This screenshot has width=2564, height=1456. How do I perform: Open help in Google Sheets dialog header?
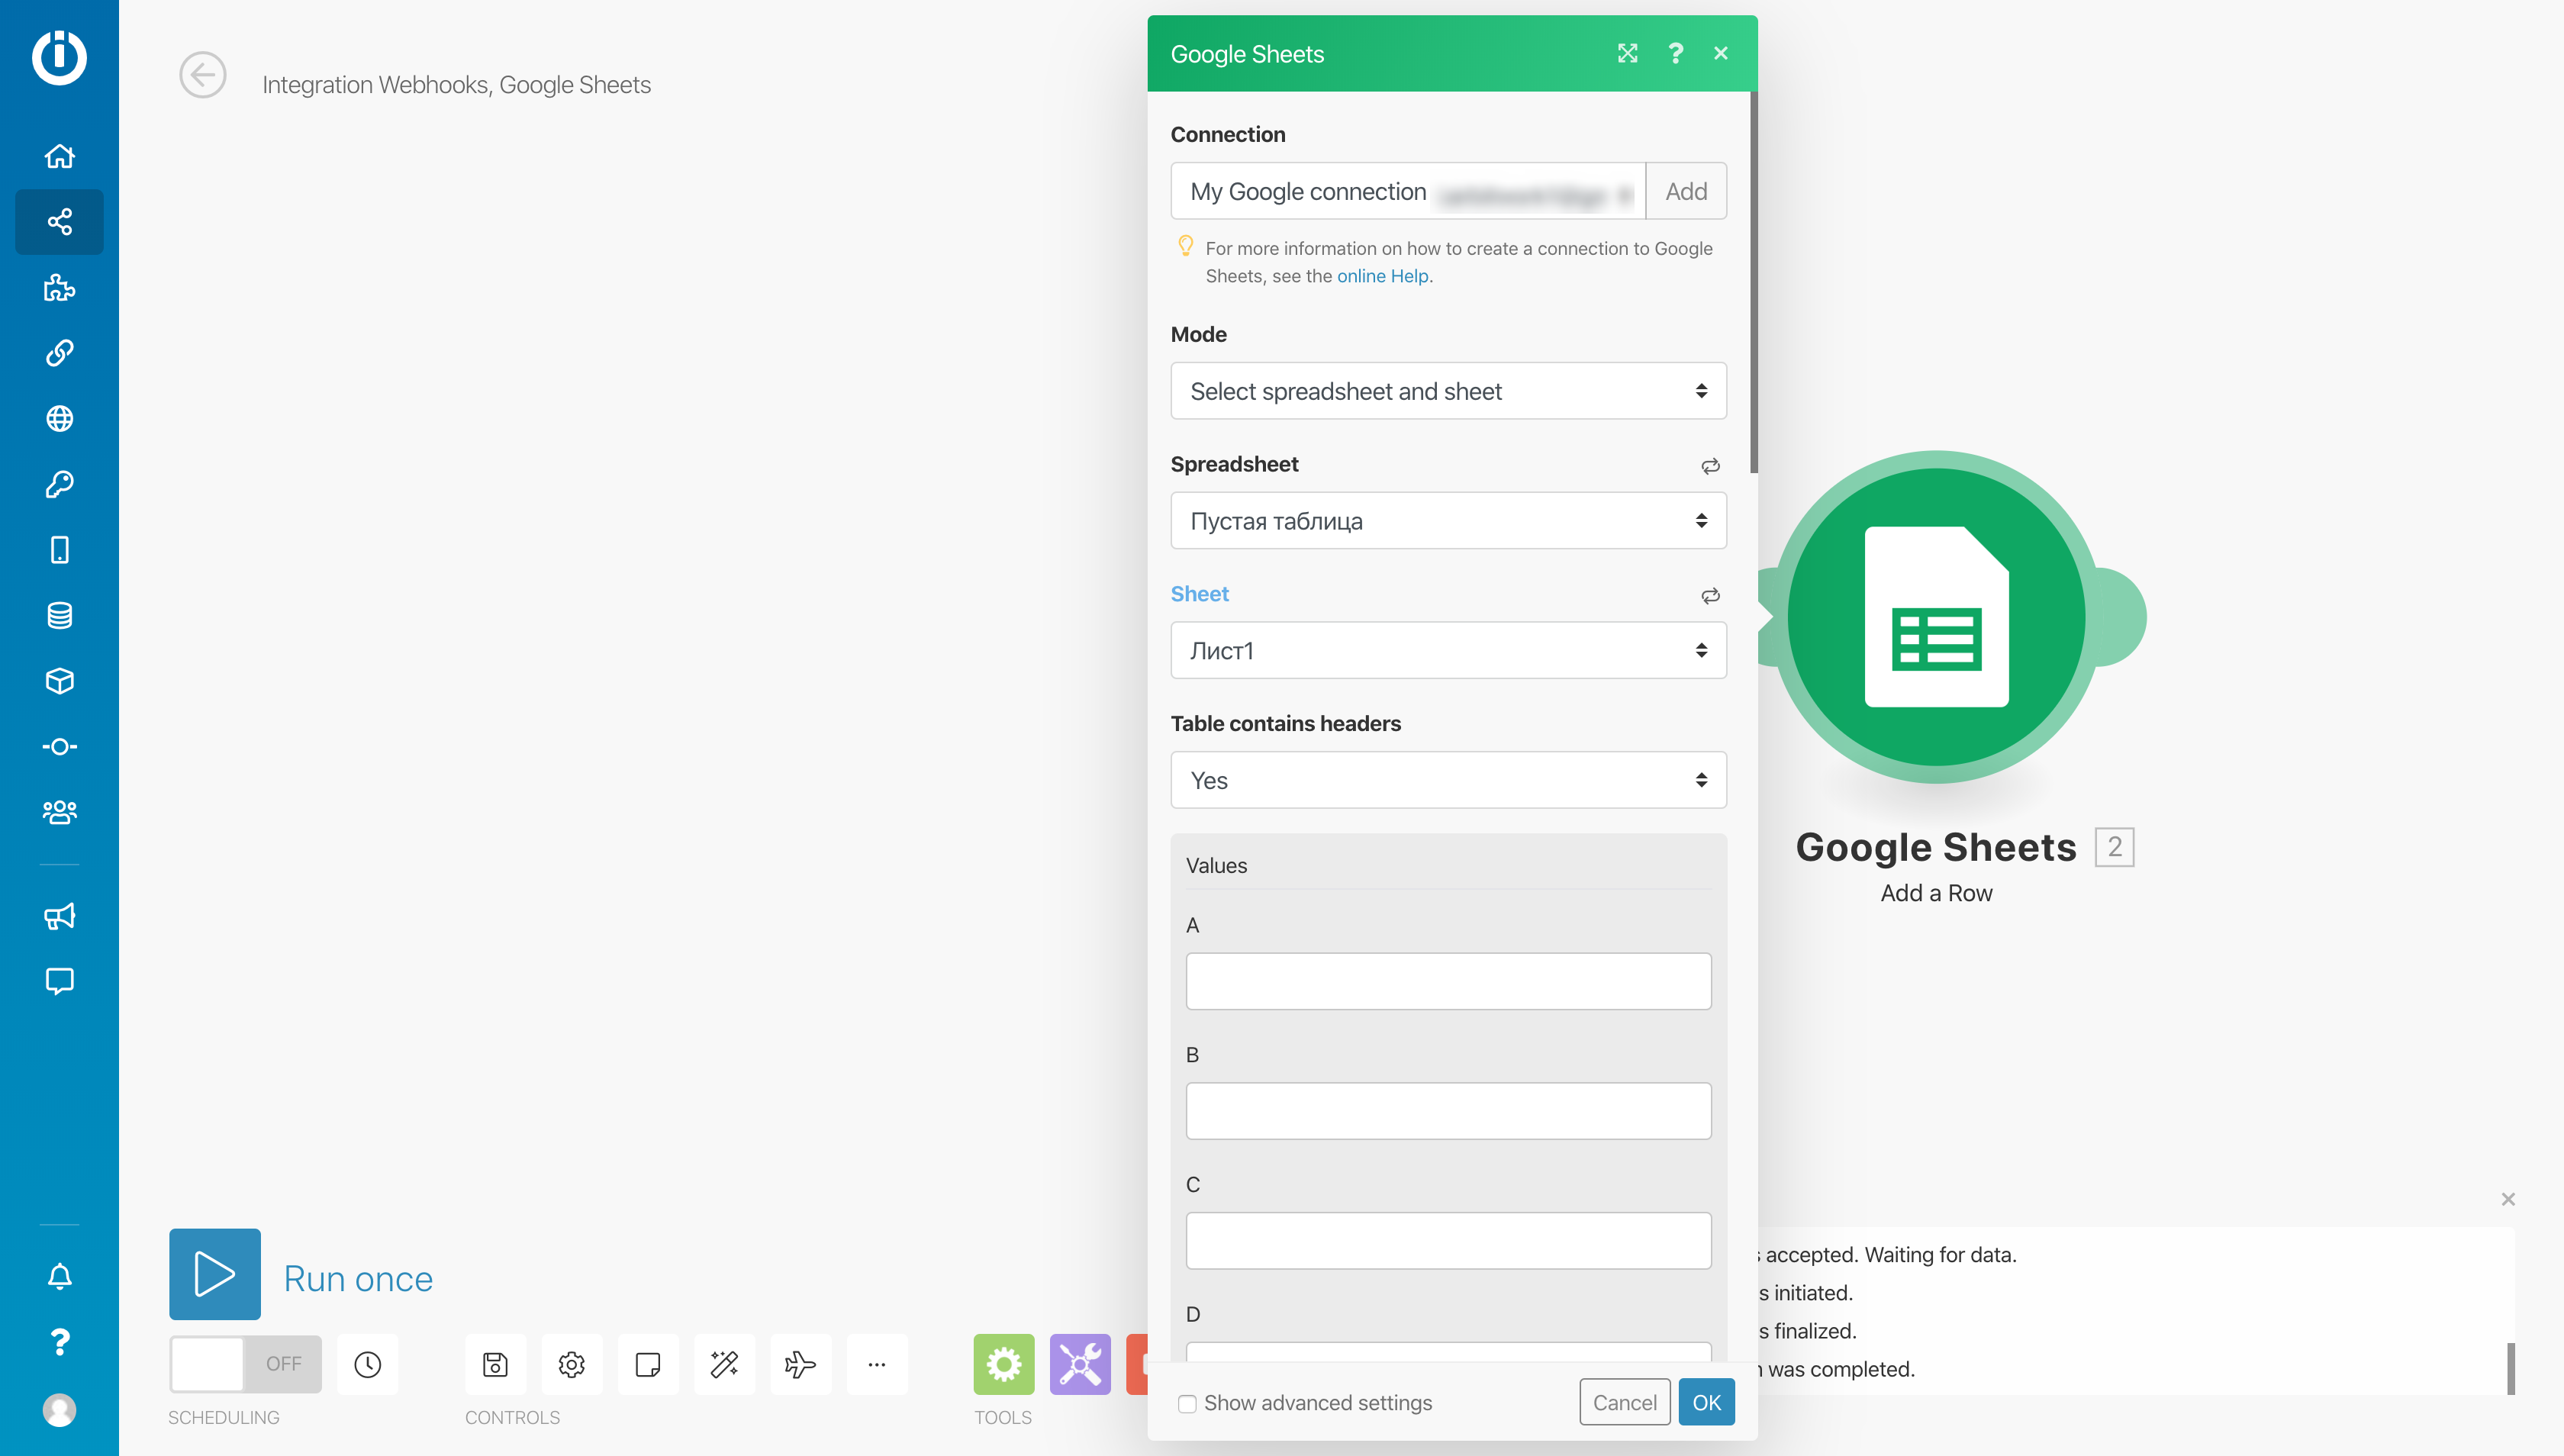click(x=1675, y=53)
